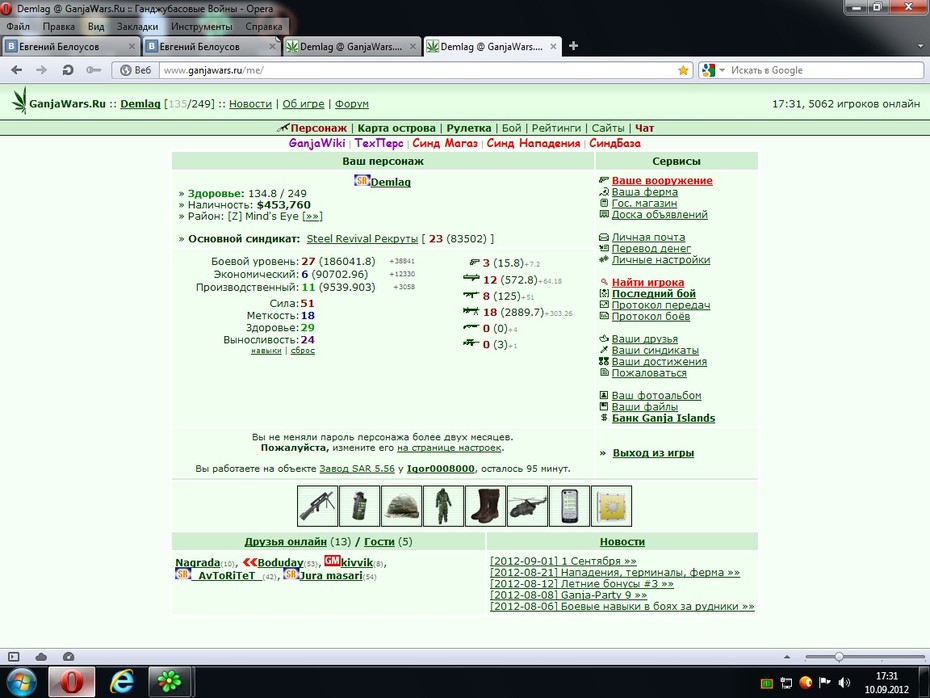This screenshot has height=698, width=930.
Task: Expand the Google search engine dropdown
Action: (722, 70)
